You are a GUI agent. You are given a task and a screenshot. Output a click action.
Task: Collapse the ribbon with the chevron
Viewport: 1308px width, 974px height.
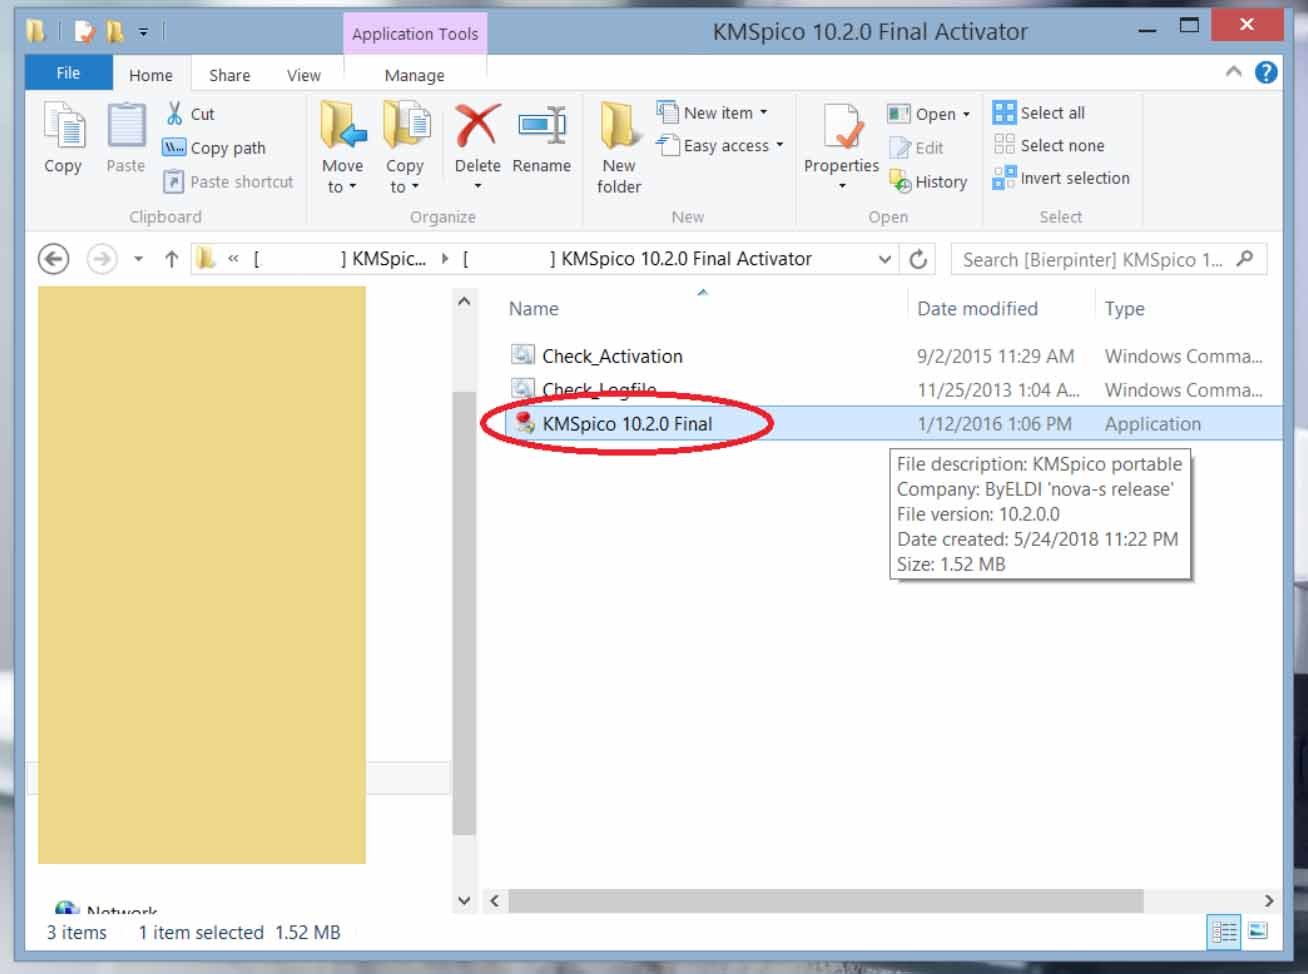[x=1233, y=72]
